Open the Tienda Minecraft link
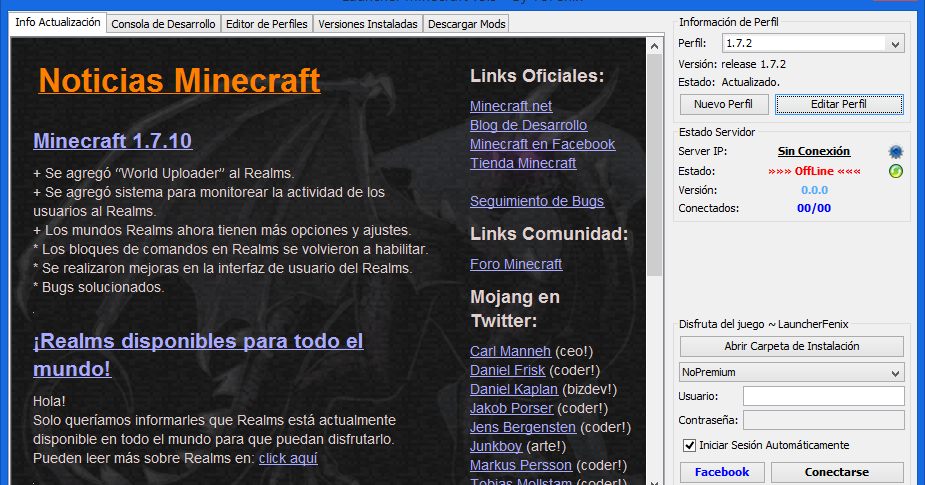 [x=523, y=163]
